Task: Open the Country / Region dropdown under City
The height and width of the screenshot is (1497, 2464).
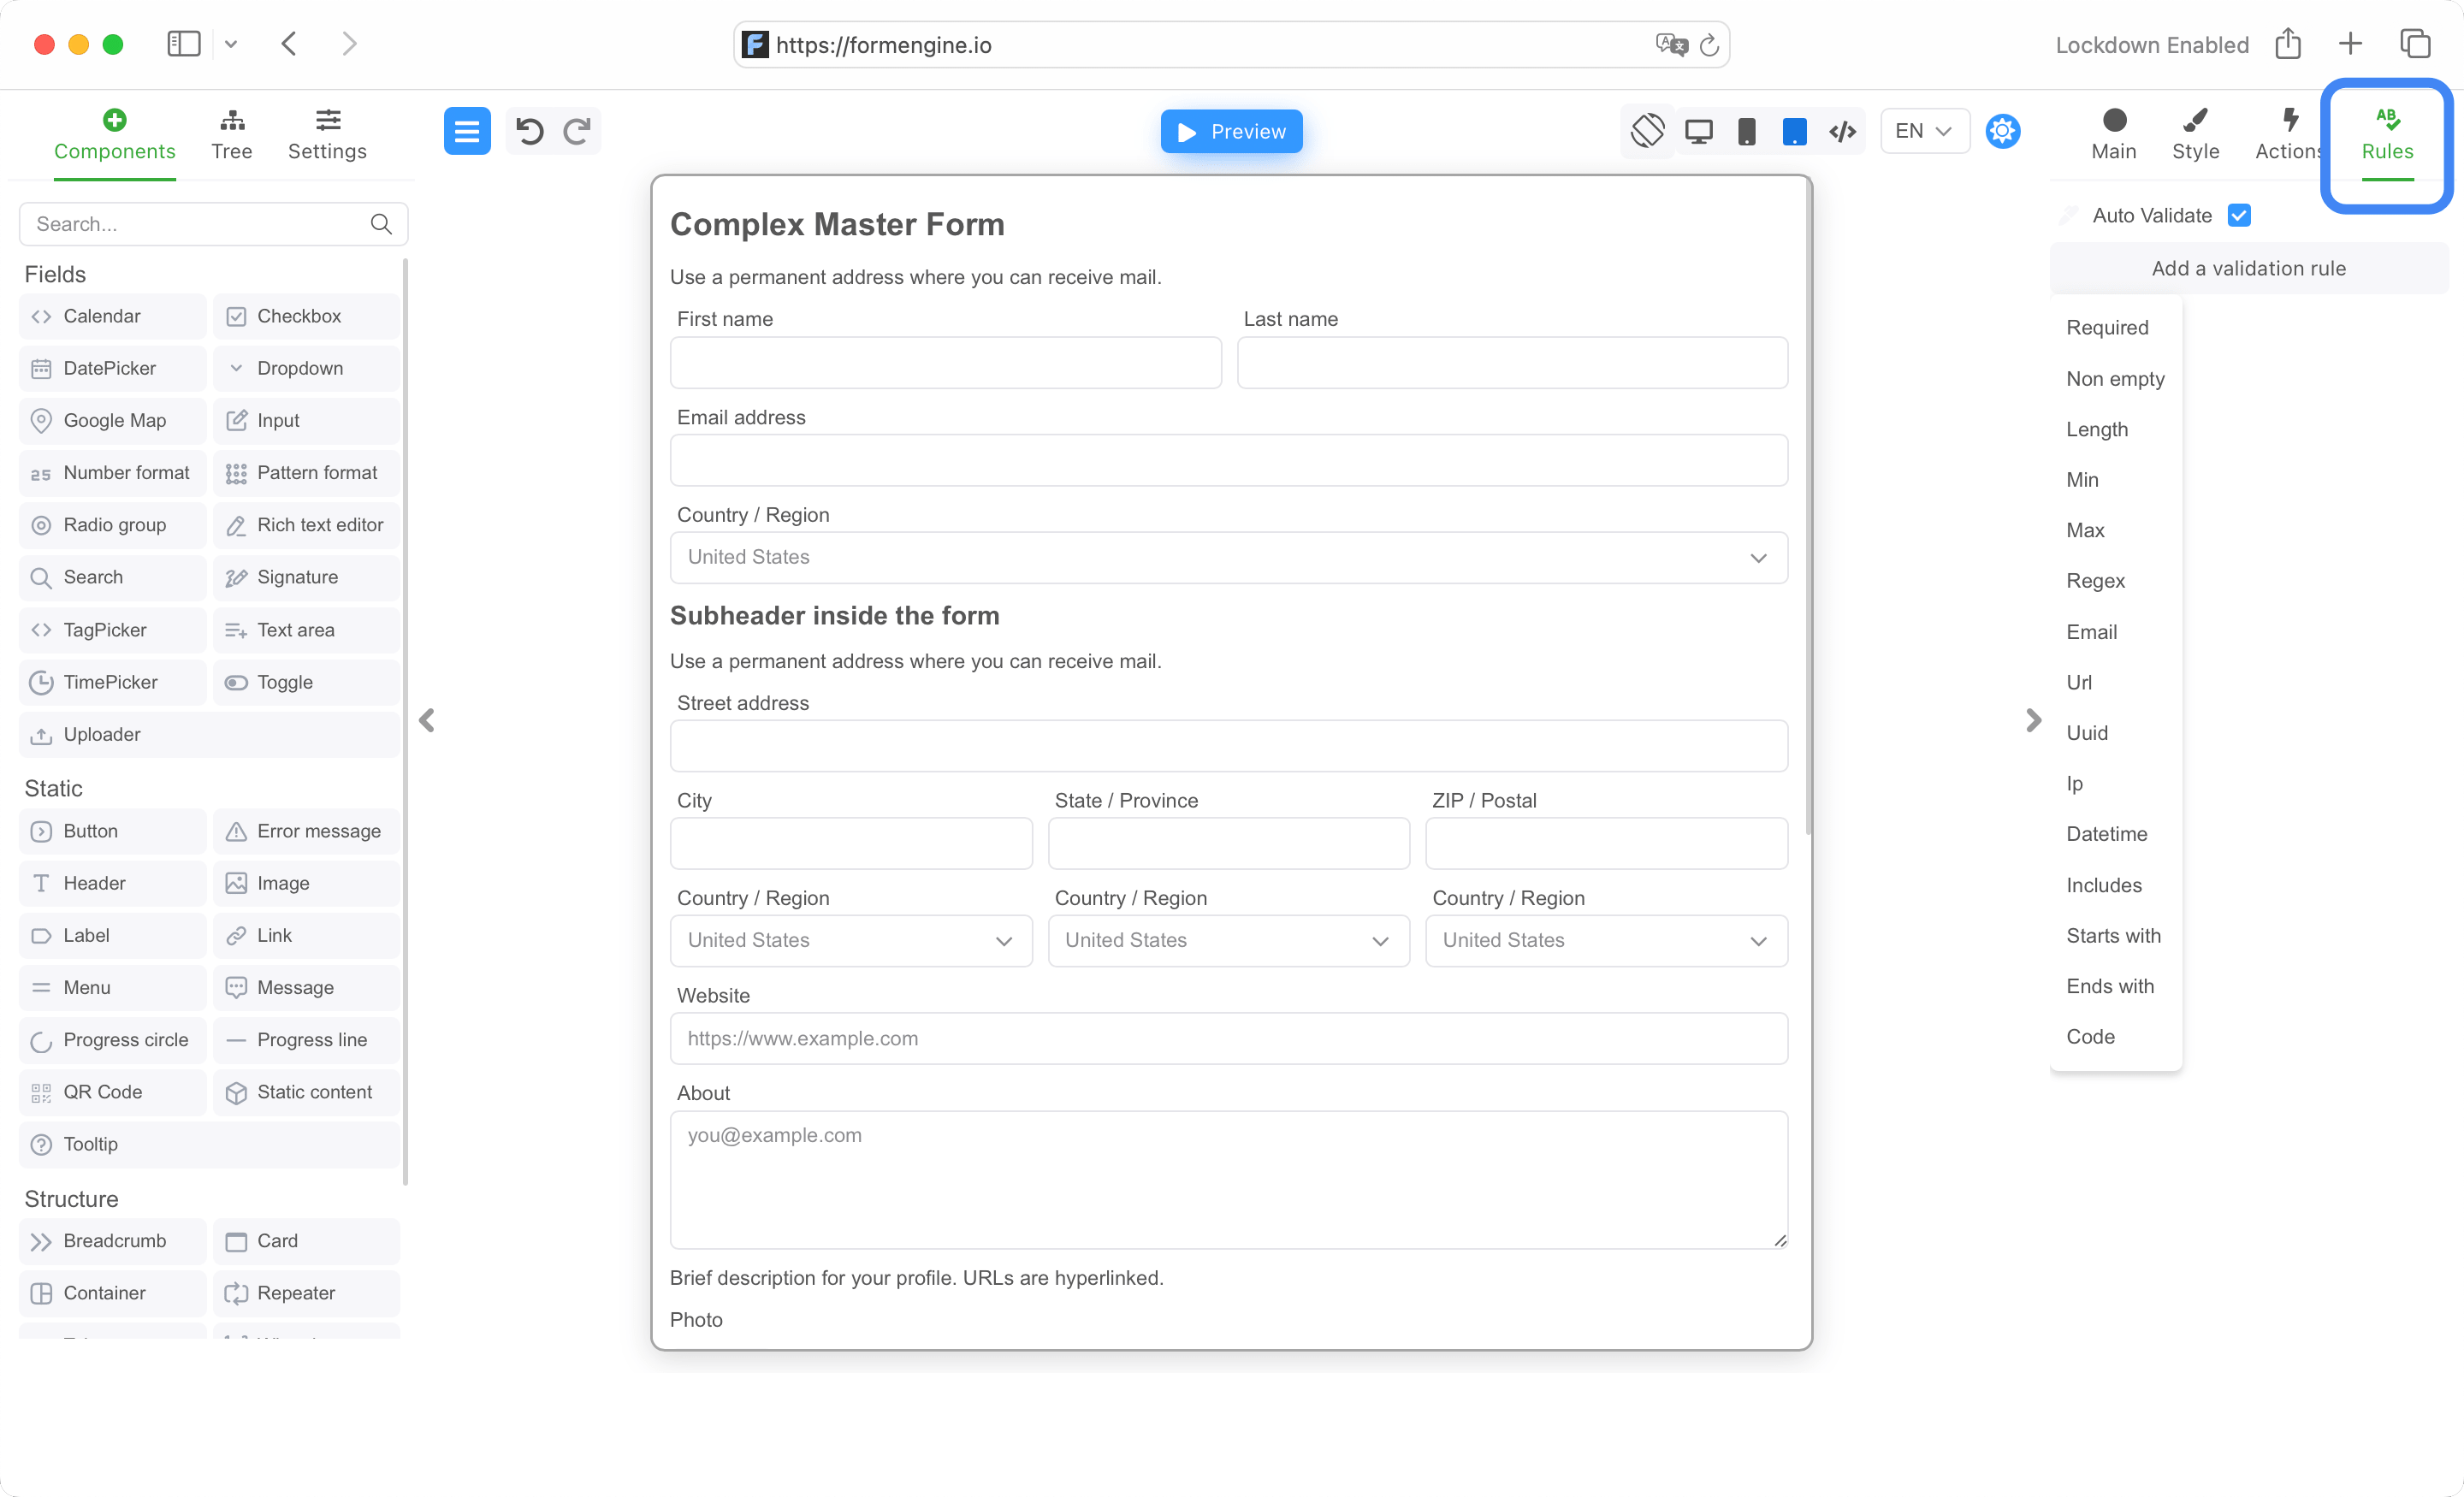Action: (851, 940)
